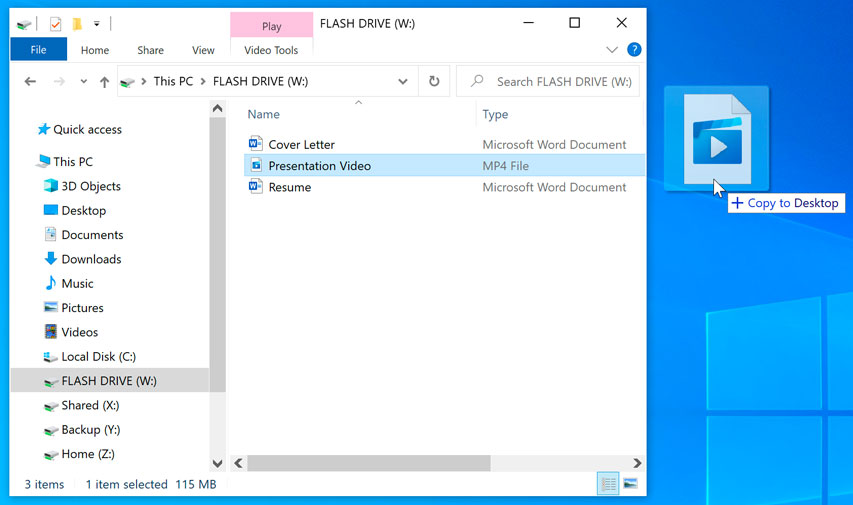
Task: Switch to the Home ribbon tab
Action: tap(95, 50)
